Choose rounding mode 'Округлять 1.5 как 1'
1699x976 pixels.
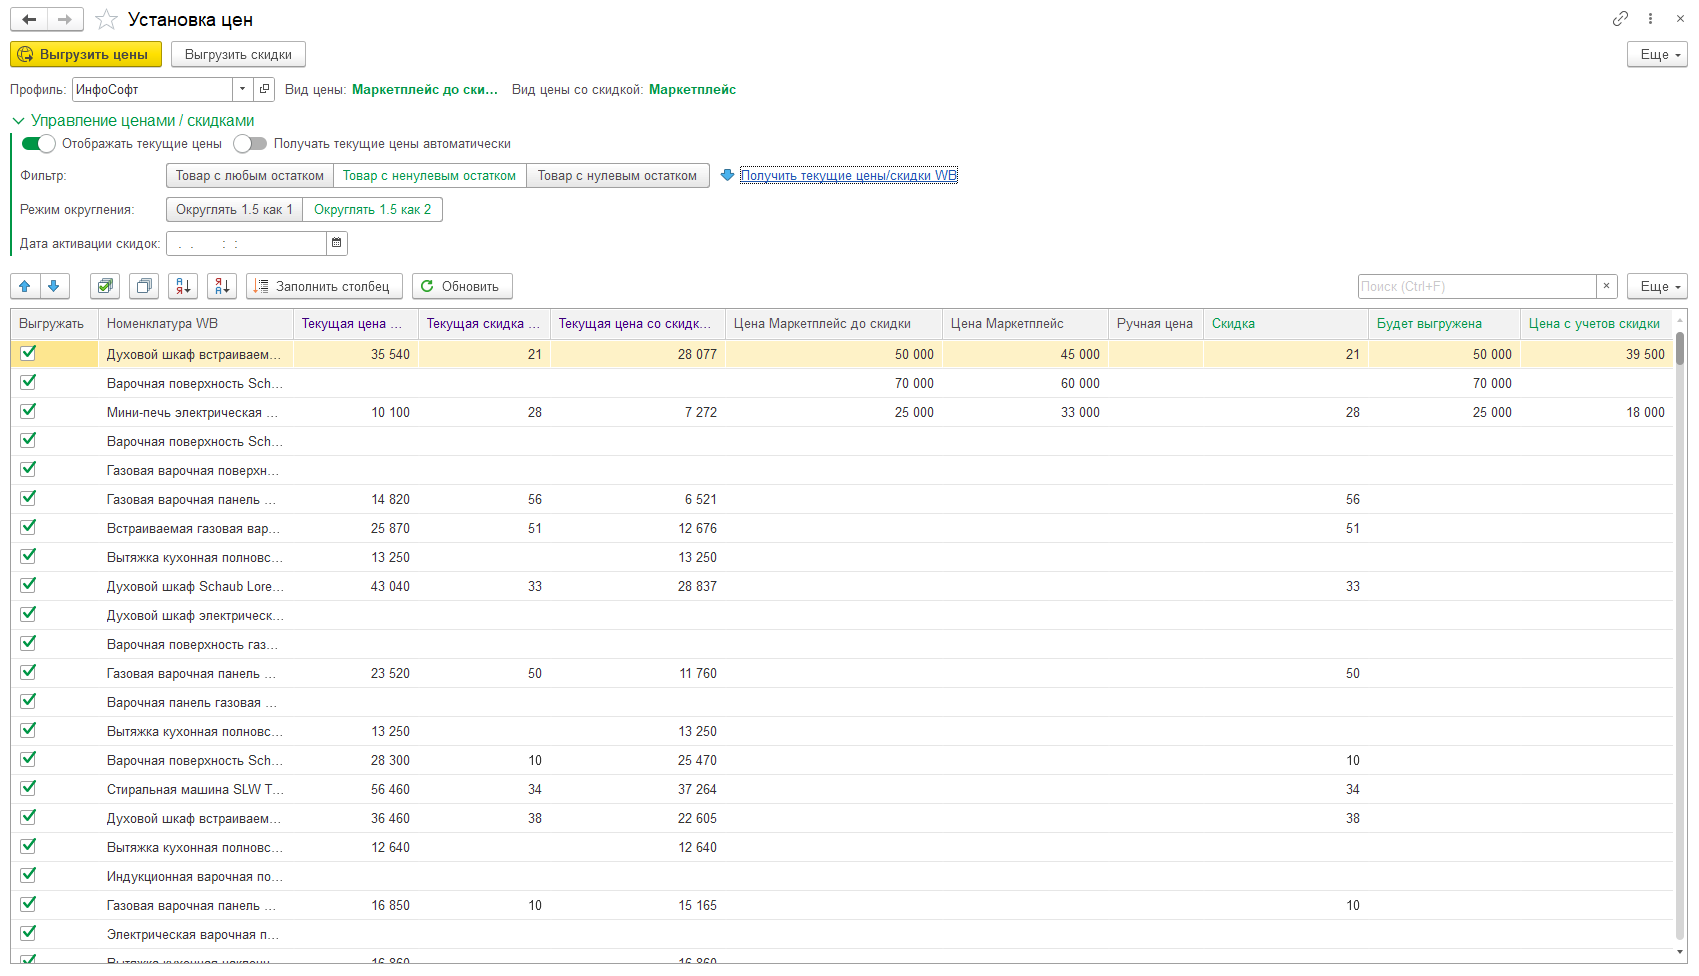point(234,209)
